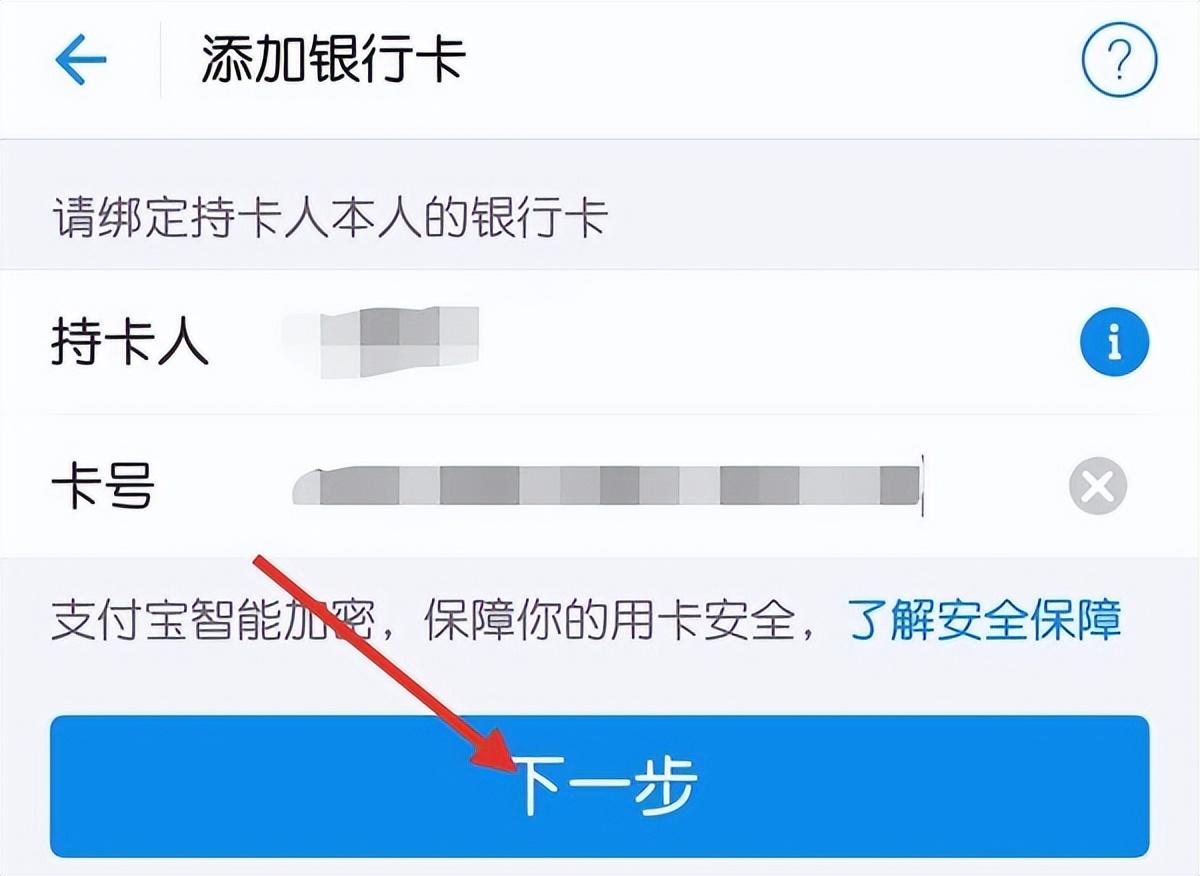Tap the 下一步 button
The image size is (1200, 876).
click(x=600, y=786)
